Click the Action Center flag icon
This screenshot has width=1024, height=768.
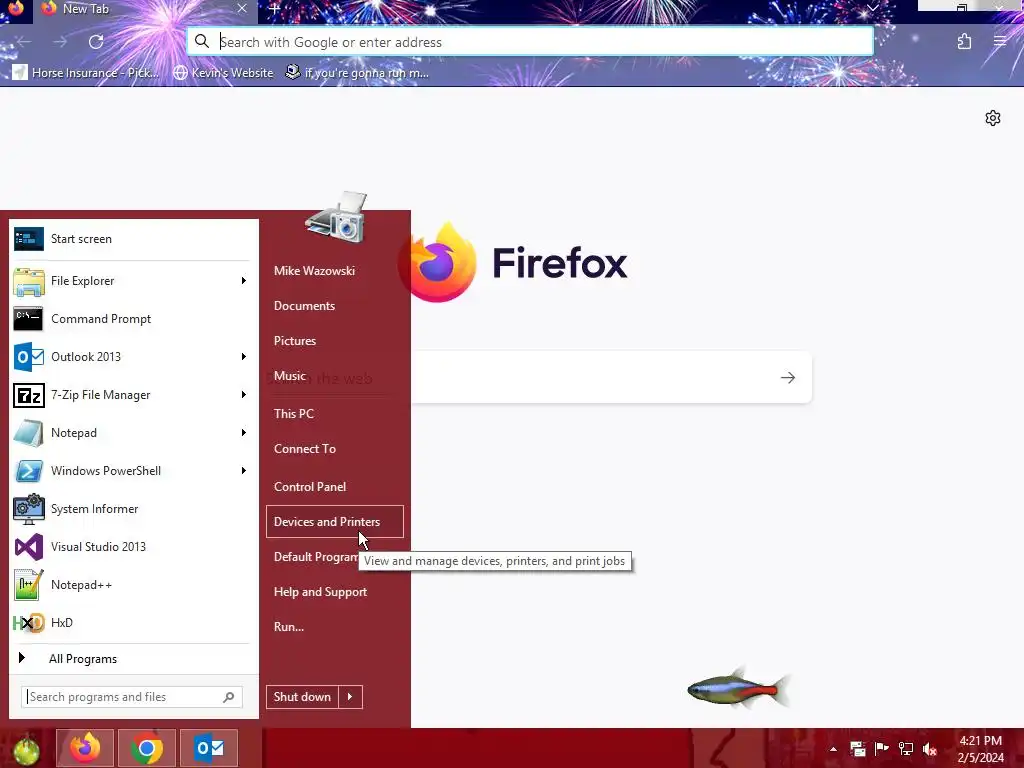pos(882,749)
